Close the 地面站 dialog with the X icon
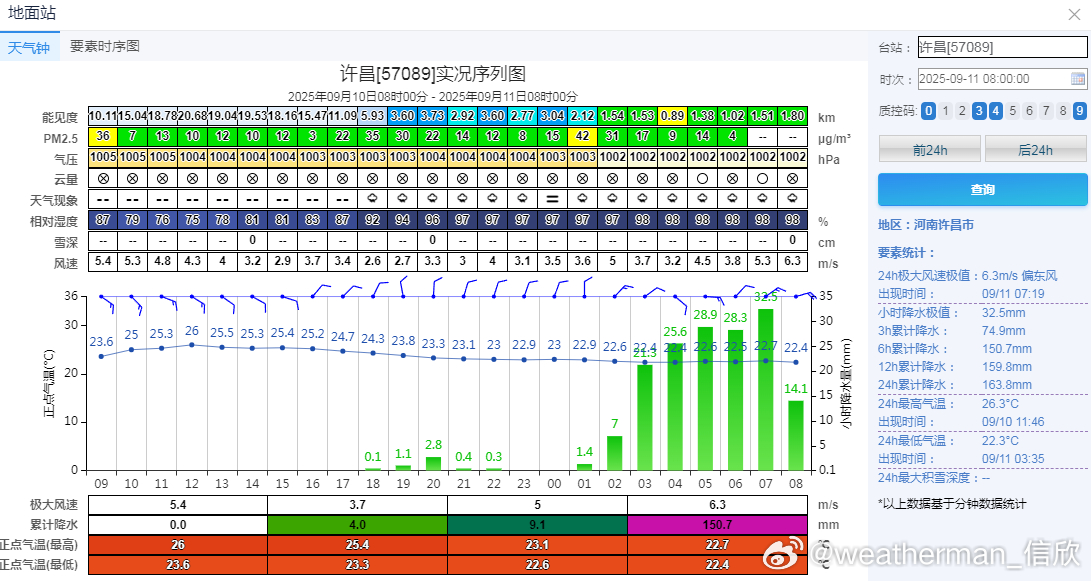 (1074, 15)
